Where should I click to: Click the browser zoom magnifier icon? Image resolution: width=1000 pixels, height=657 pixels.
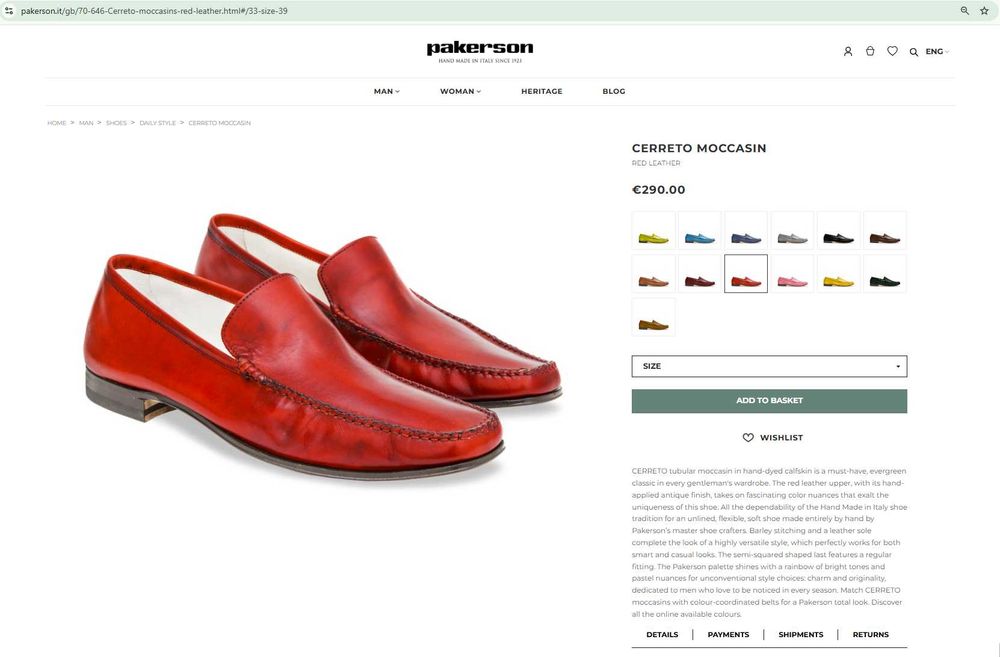pos(965,10)
